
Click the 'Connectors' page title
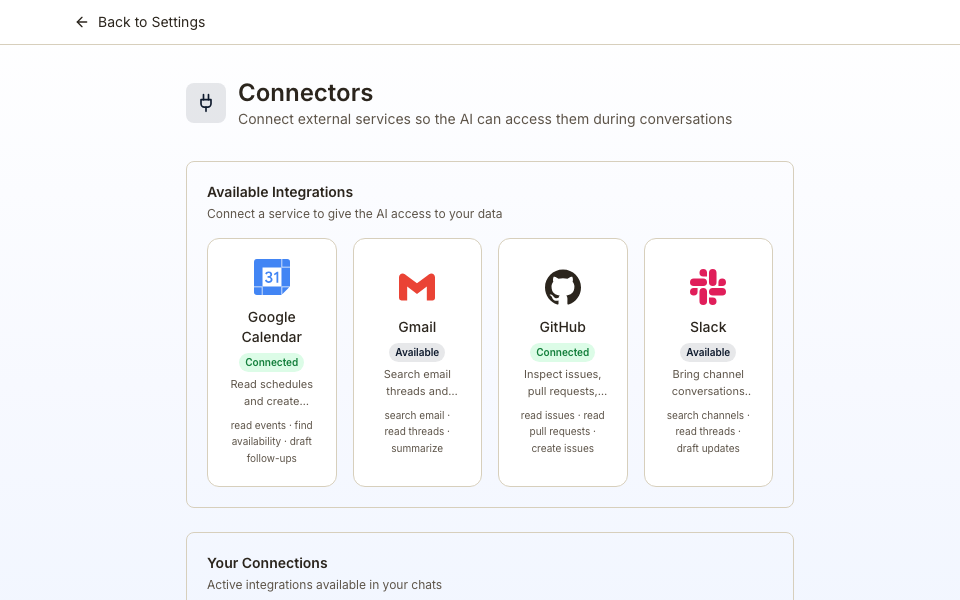coord(306,93)
